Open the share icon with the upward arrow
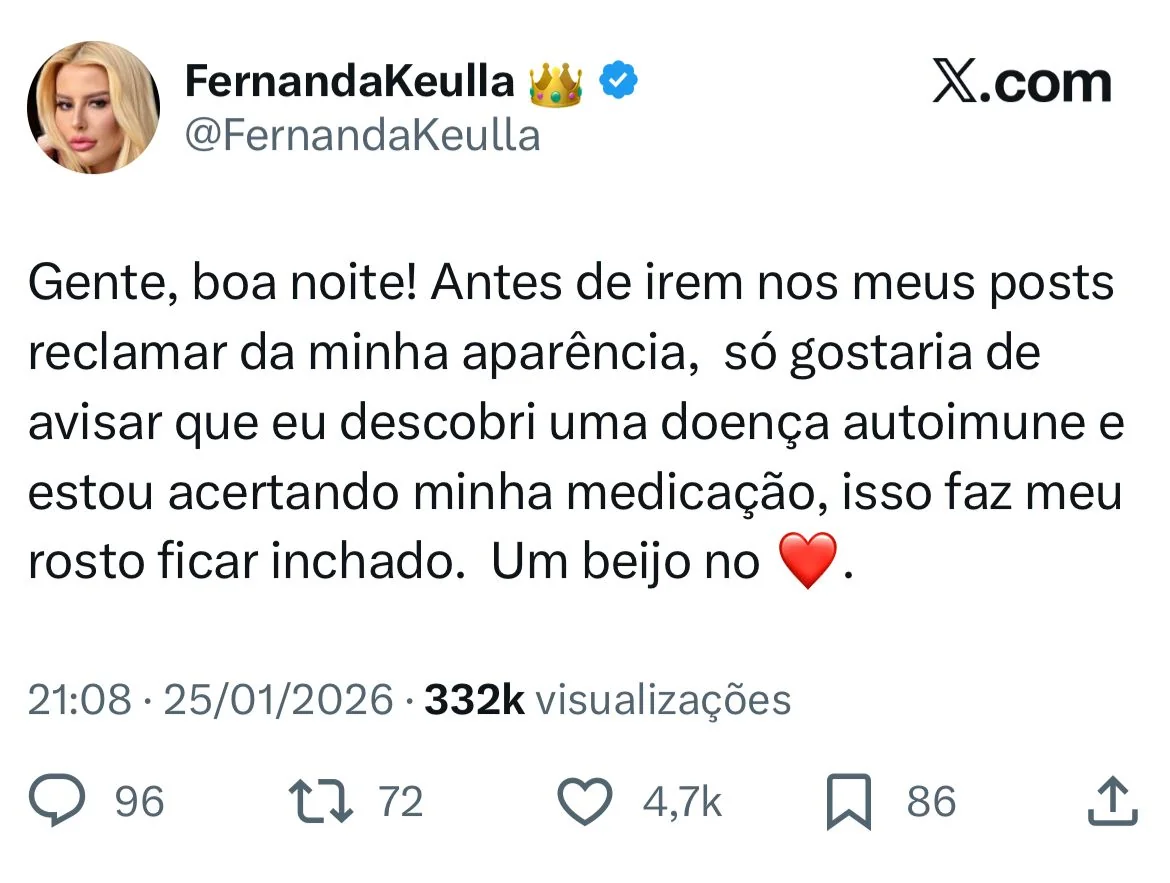The width and height of the screenshot is (1170, 883). click(x=1111, y=802)
